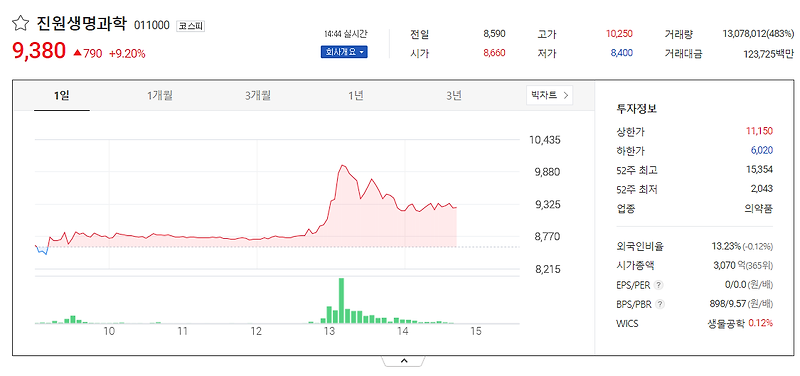
Task: Click the change percentage +9.20%
Action: click(x=127, y=53)
